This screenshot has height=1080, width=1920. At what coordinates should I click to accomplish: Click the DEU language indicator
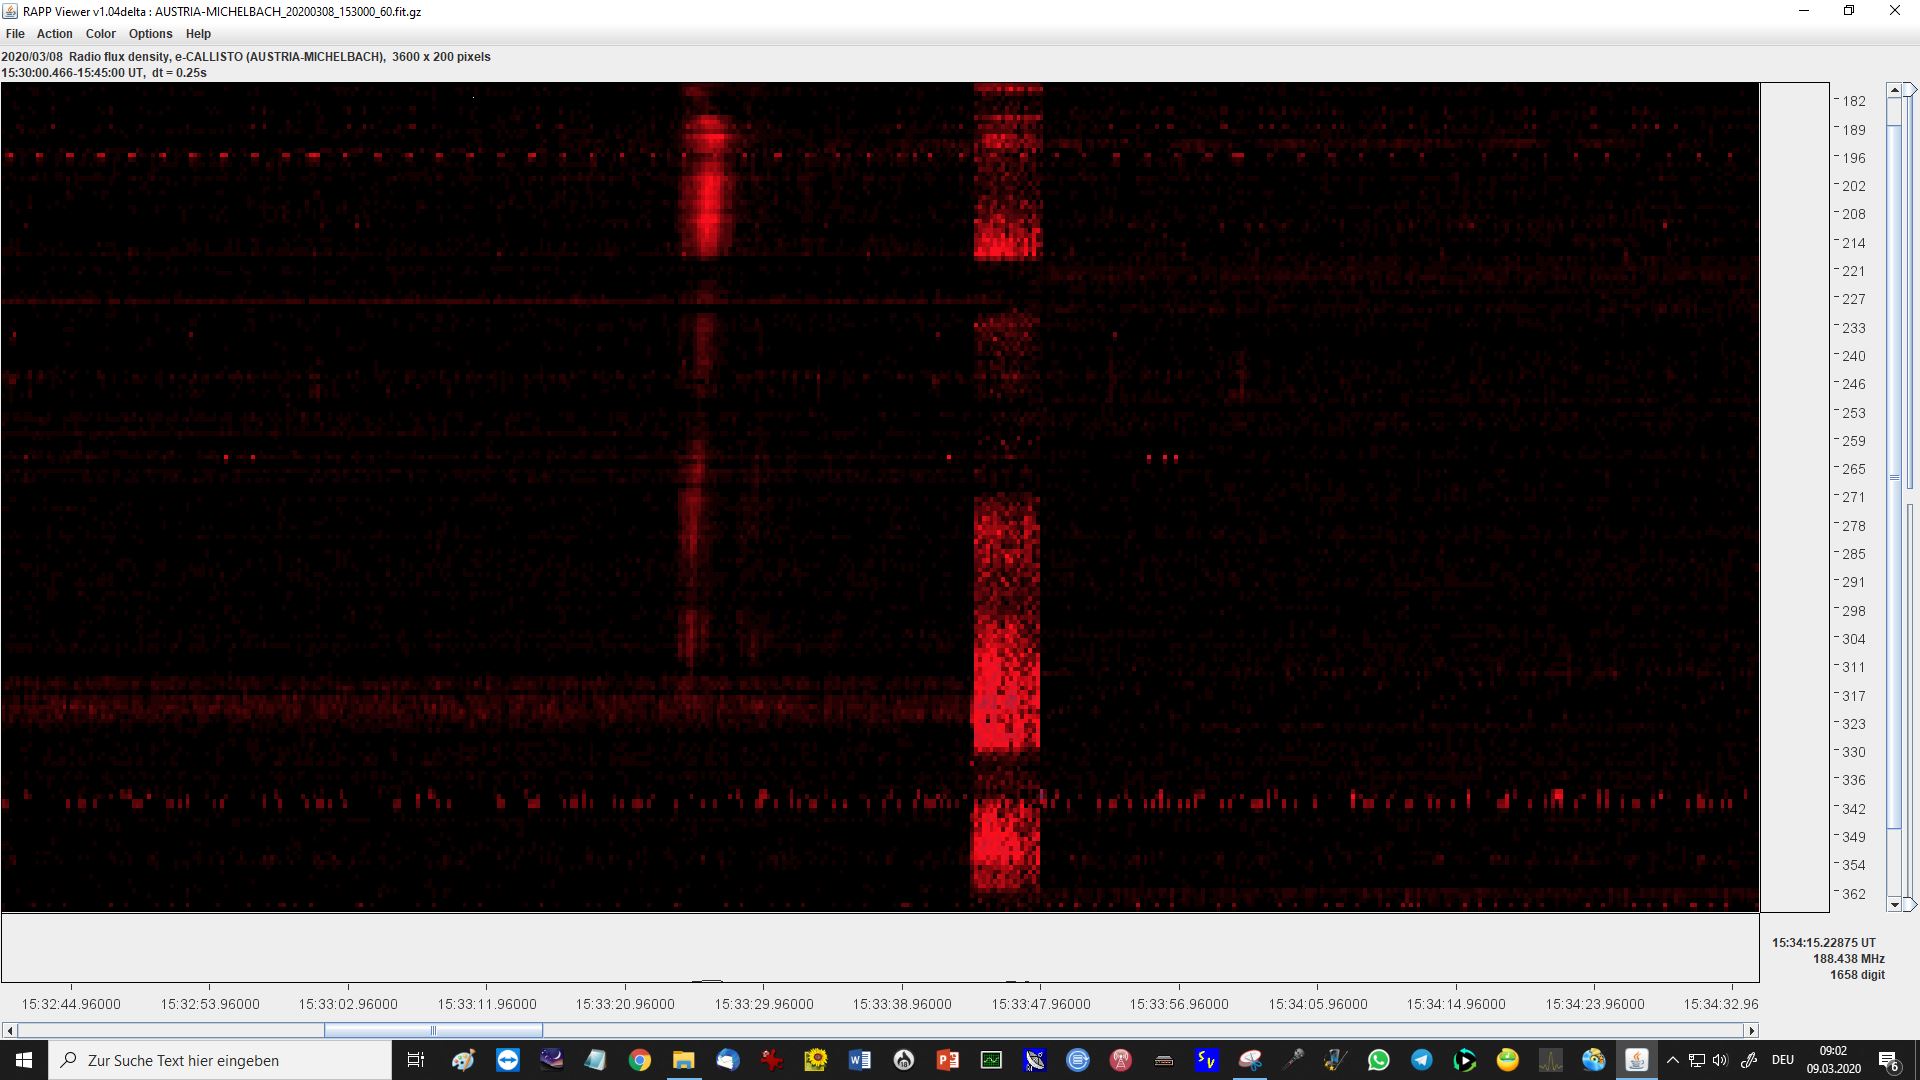point(1783,1060)
